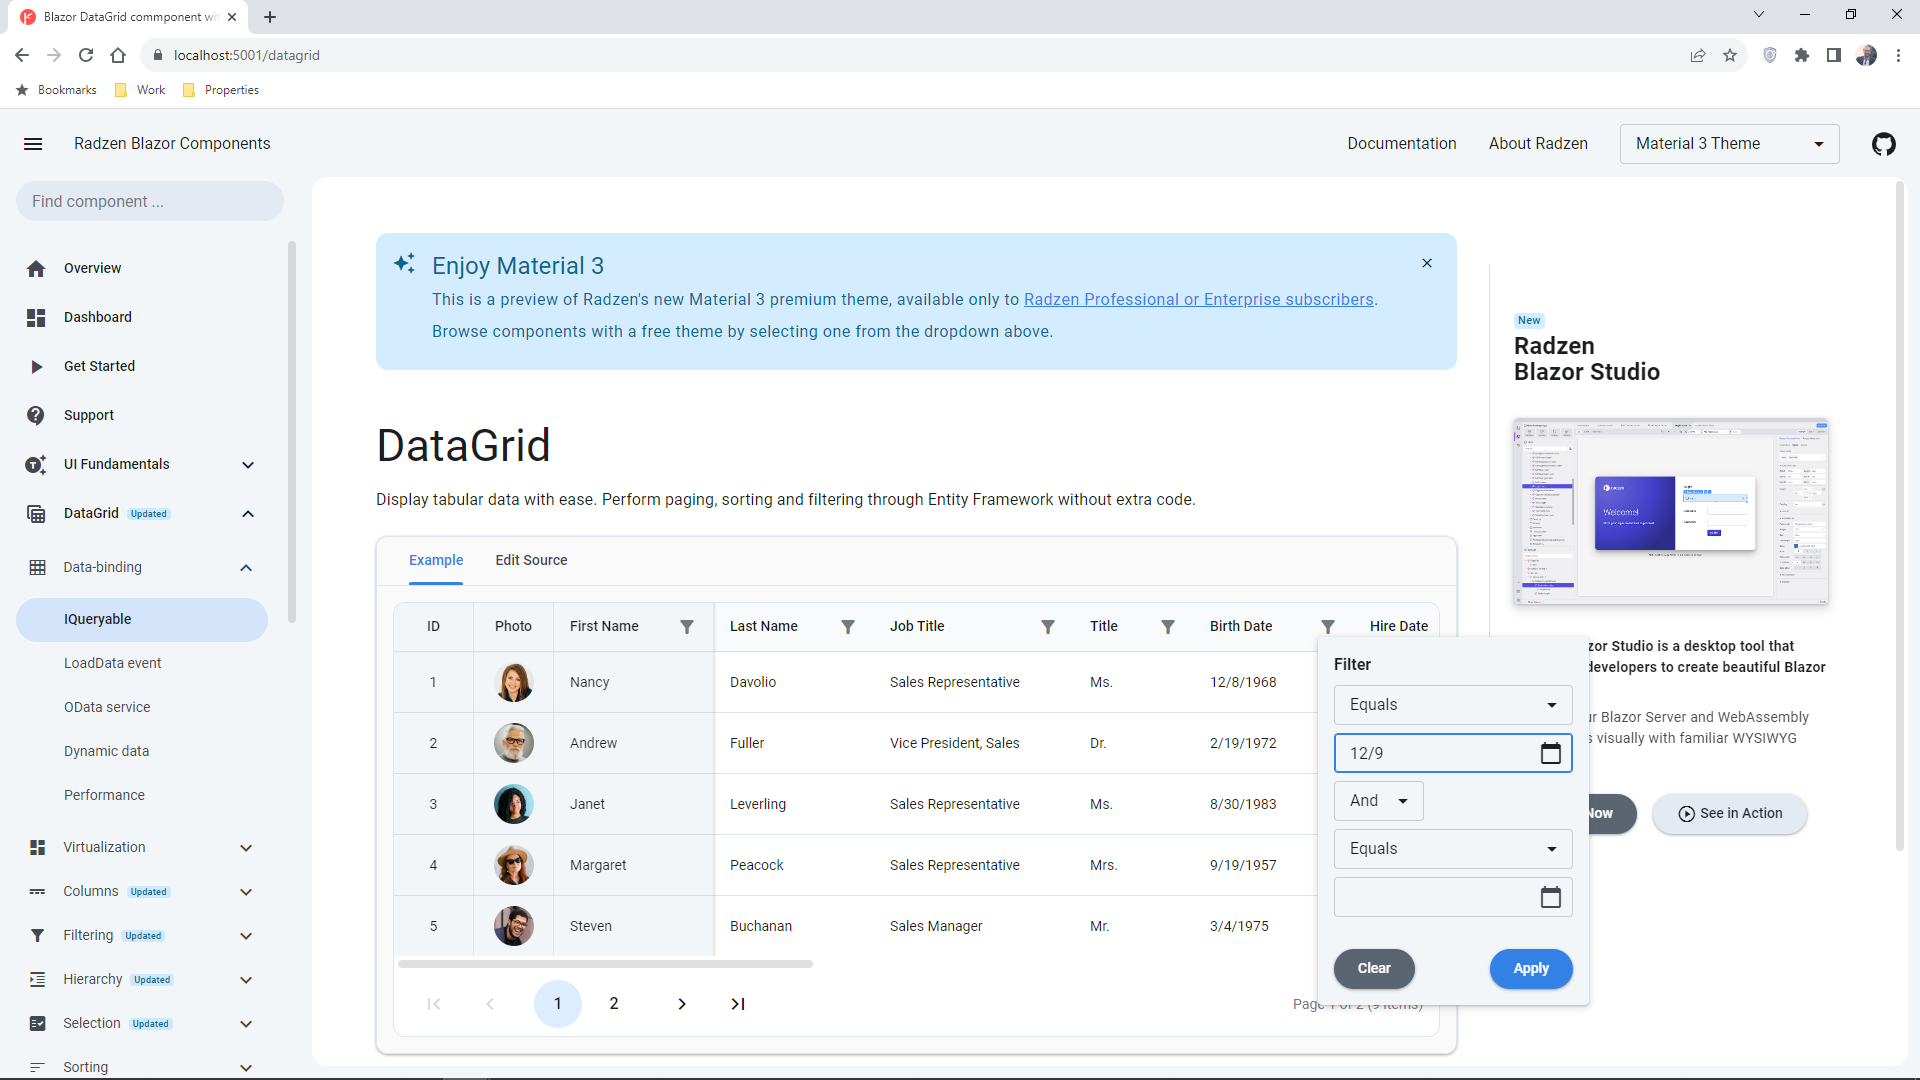Open the Get Started sidebar item
The height and width of the screenshot is (1080, 1920).
tap(142, 367)
